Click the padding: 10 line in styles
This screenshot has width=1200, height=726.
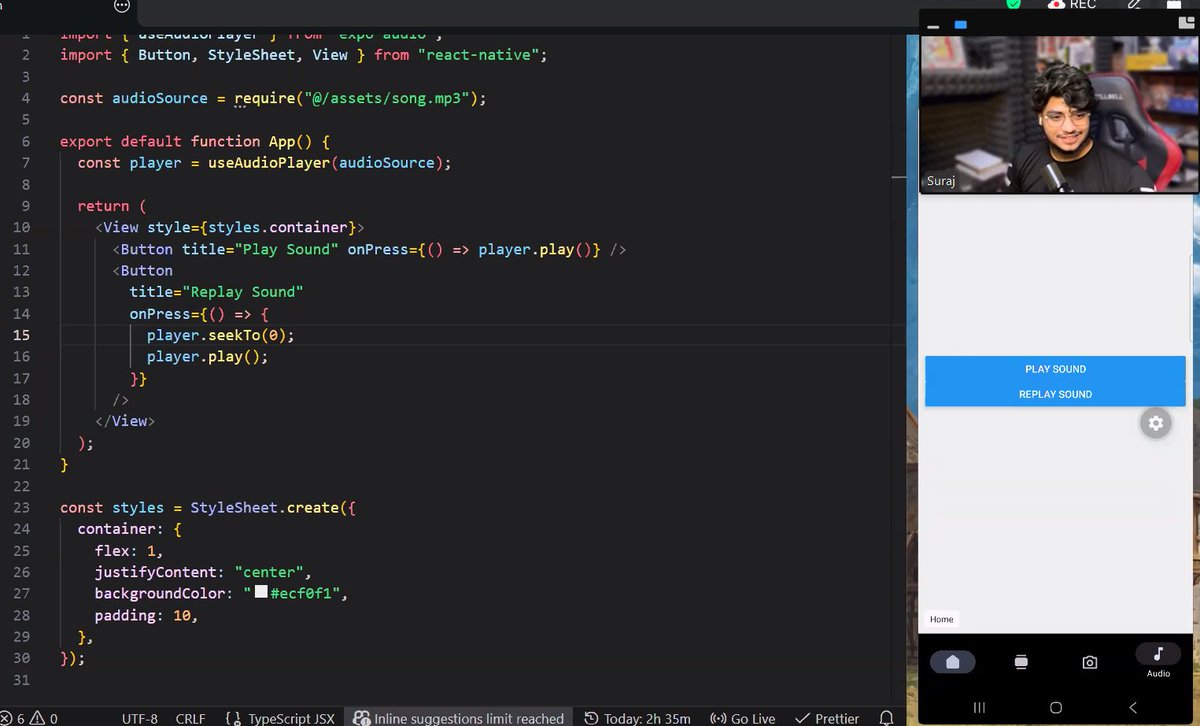click(146, 615)
